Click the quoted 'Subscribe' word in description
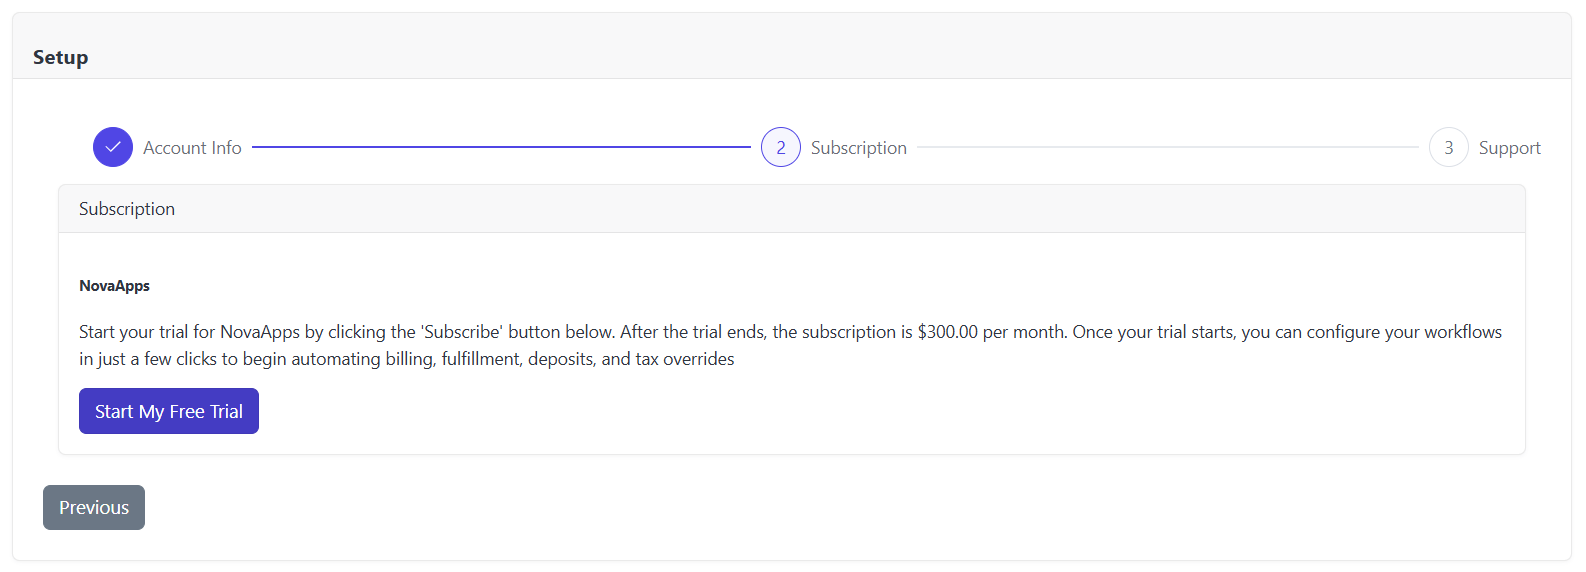This screenshot has width=1586, height=572. coord(461,332)
